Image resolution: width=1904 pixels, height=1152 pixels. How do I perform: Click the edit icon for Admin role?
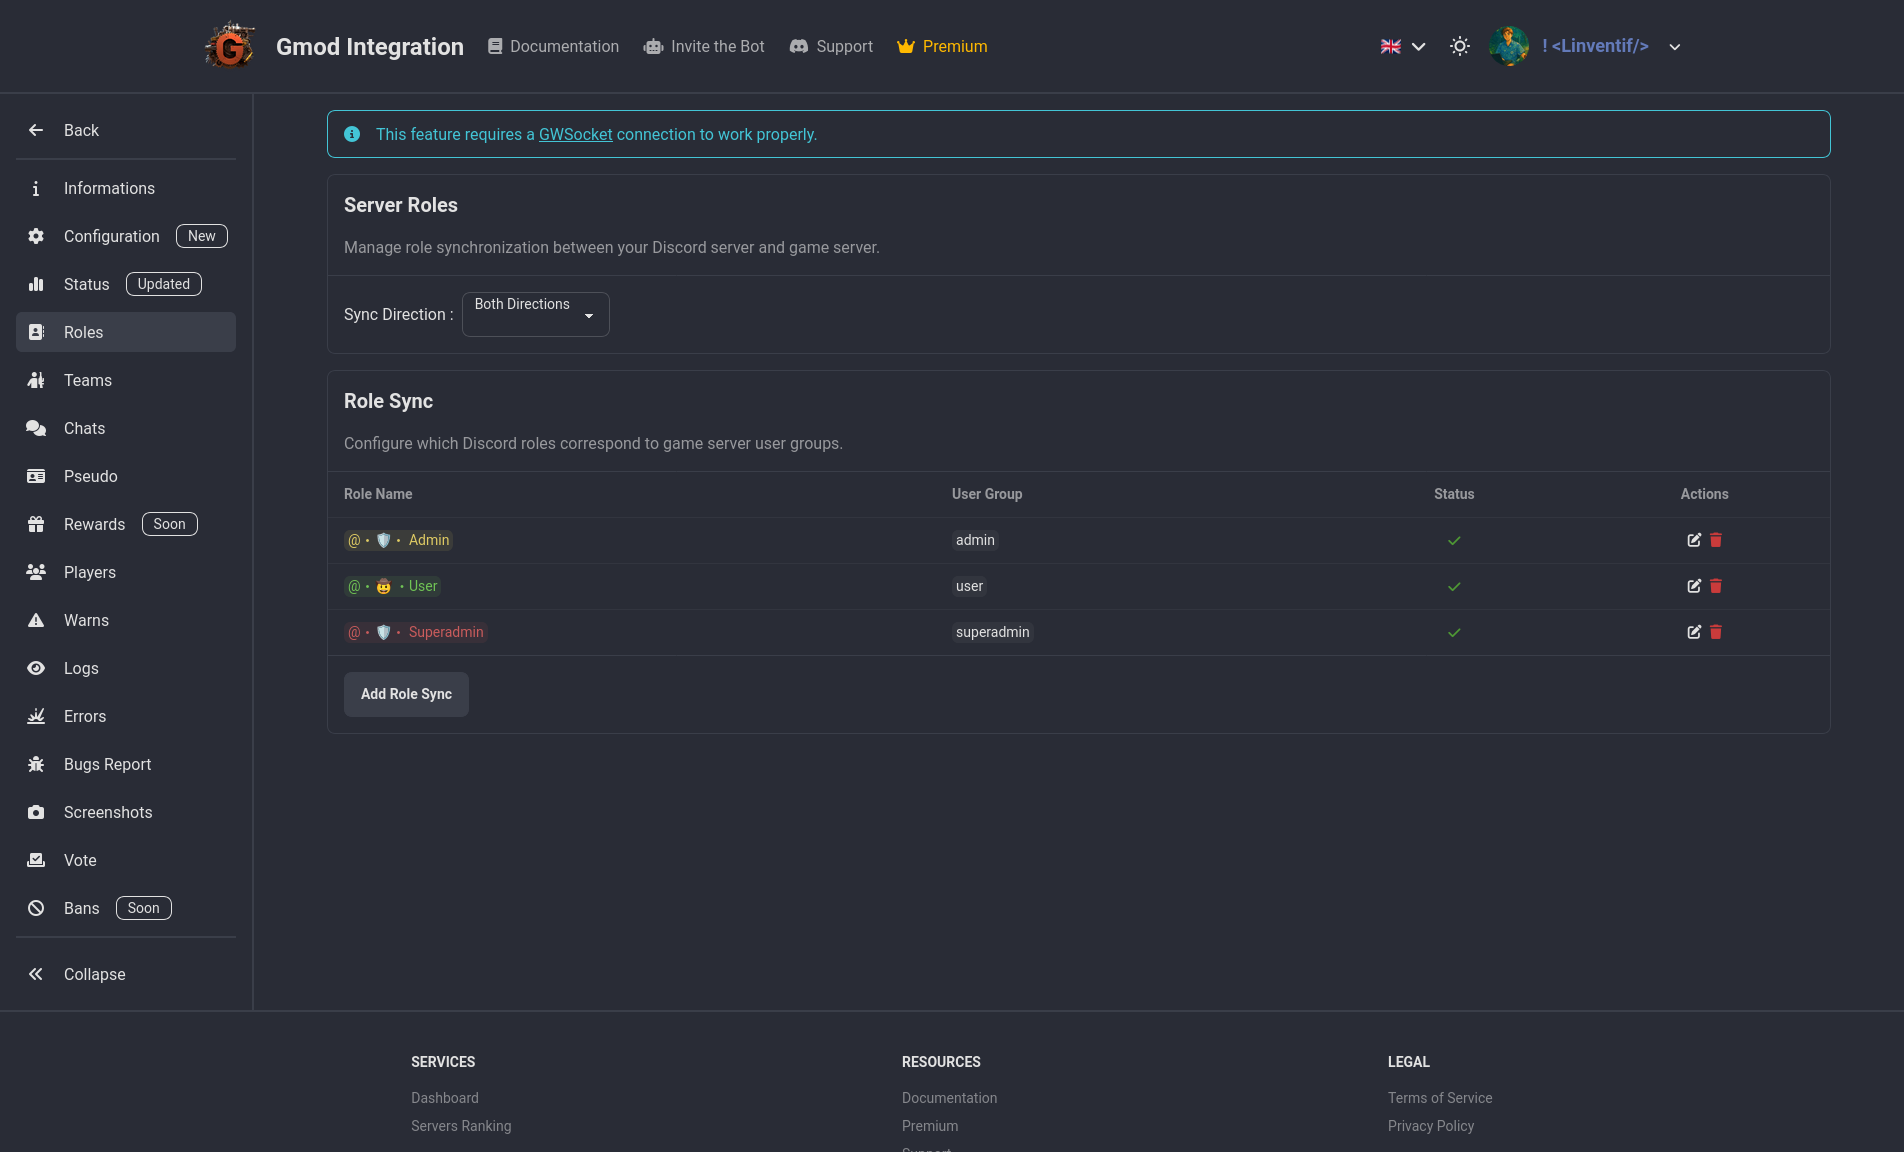(x=1693, y=540)
